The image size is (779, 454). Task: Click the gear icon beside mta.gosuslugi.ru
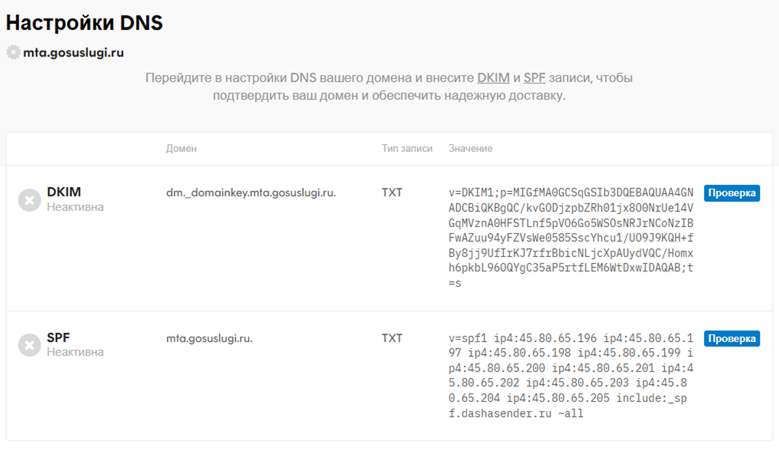[13, 52]
